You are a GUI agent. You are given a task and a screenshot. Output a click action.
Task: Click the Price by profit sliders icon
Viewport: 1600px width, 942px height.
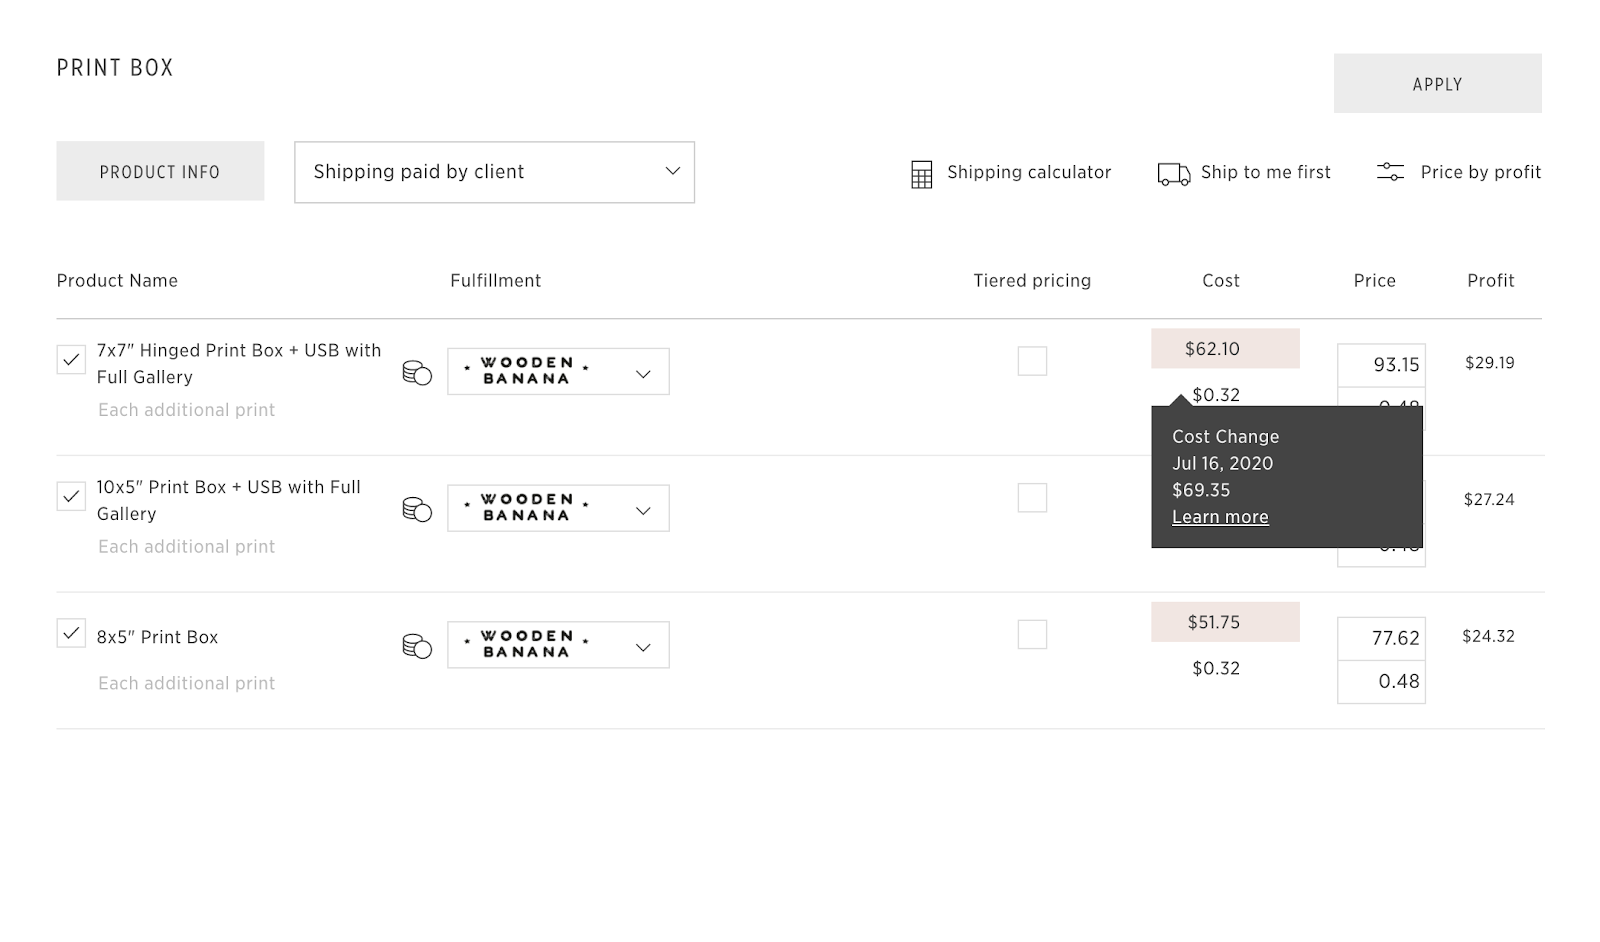tap(1390, 172)
